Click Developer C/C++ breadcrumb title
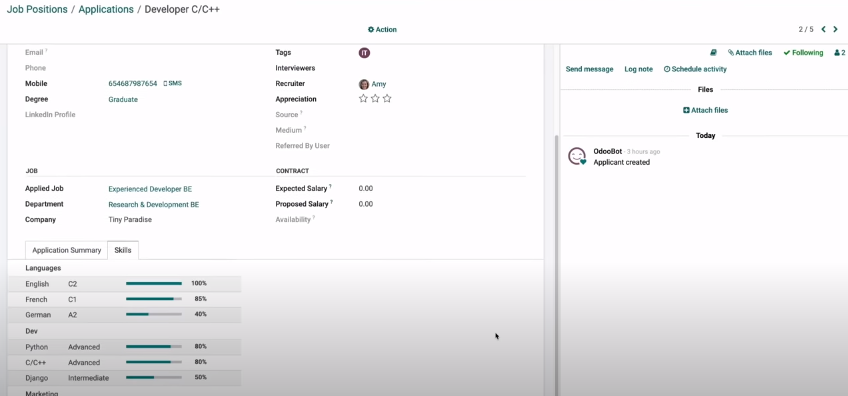 182,9
